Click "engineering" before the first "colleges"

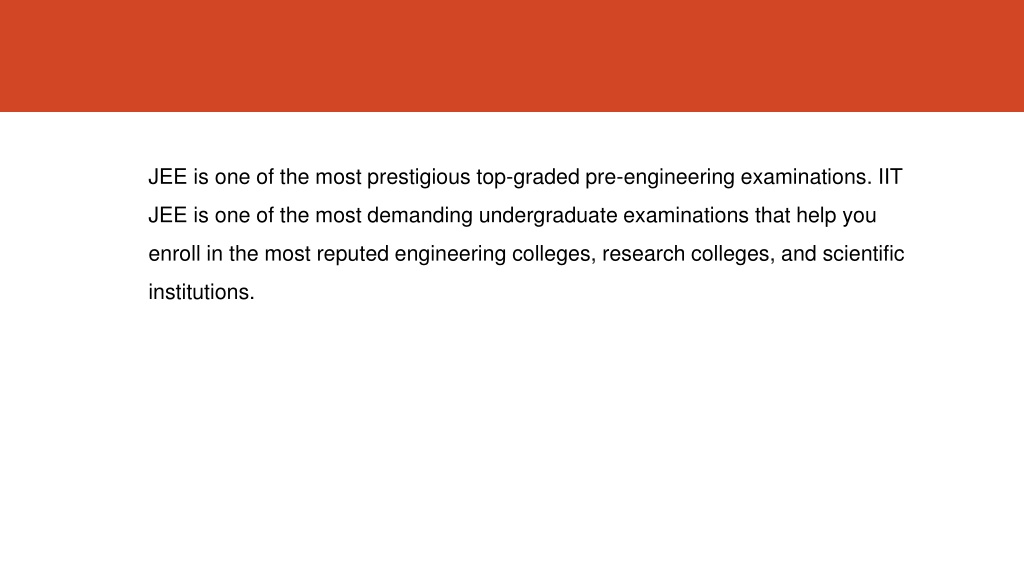click(x=450, y=255)
